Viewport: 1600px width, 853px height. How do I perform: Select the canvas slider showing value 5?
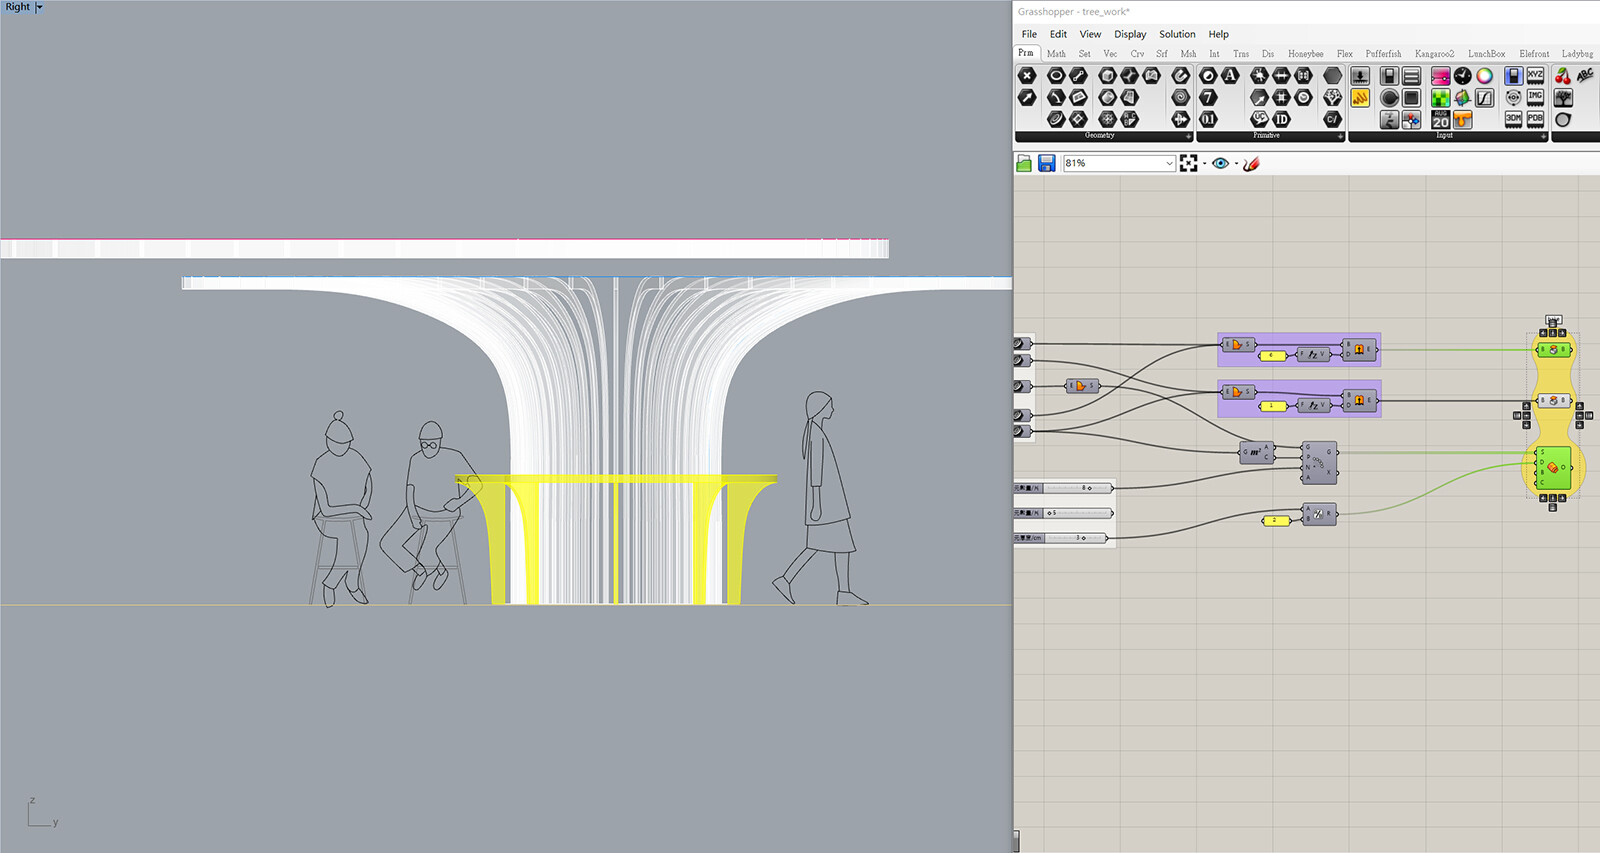click(1063, 513)
